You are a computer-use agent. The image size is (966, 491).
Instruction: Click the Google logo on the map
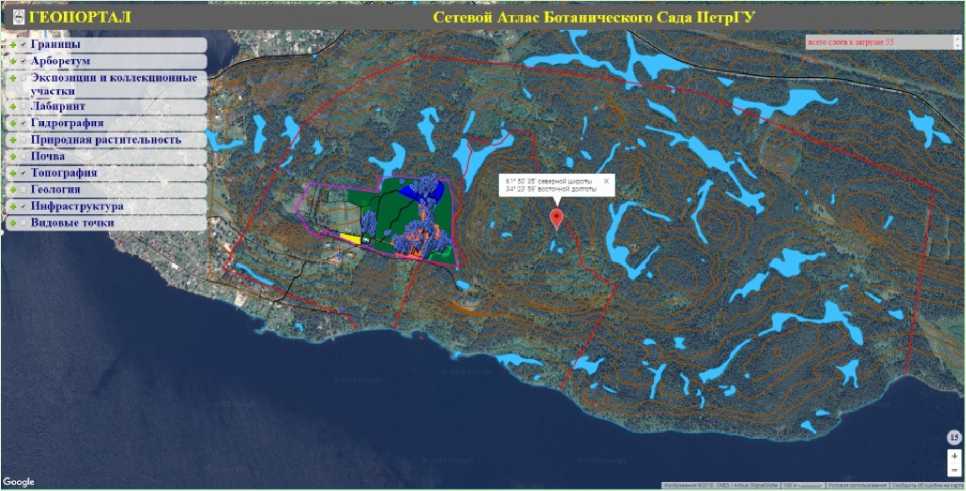(x=18, y=482)
